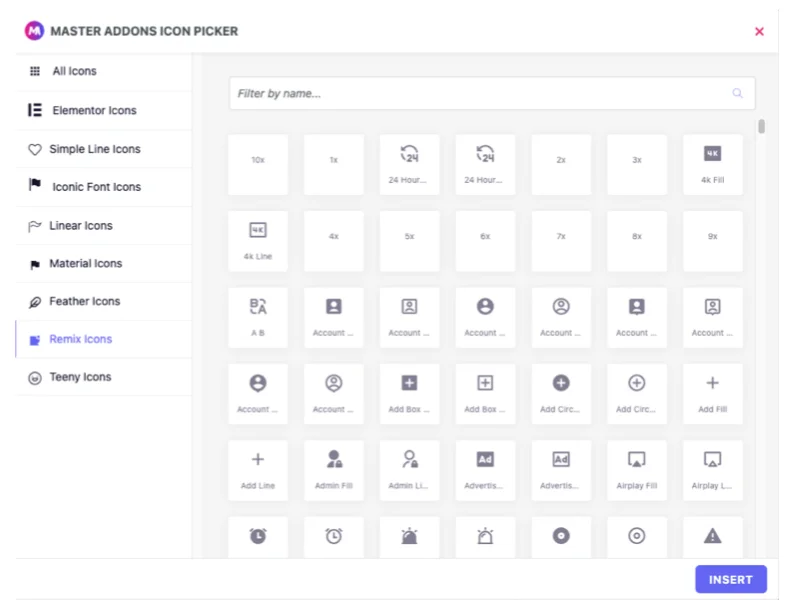Choose the outlined Account circle icon in A B row
800x600 pixels.
[561, 317]
